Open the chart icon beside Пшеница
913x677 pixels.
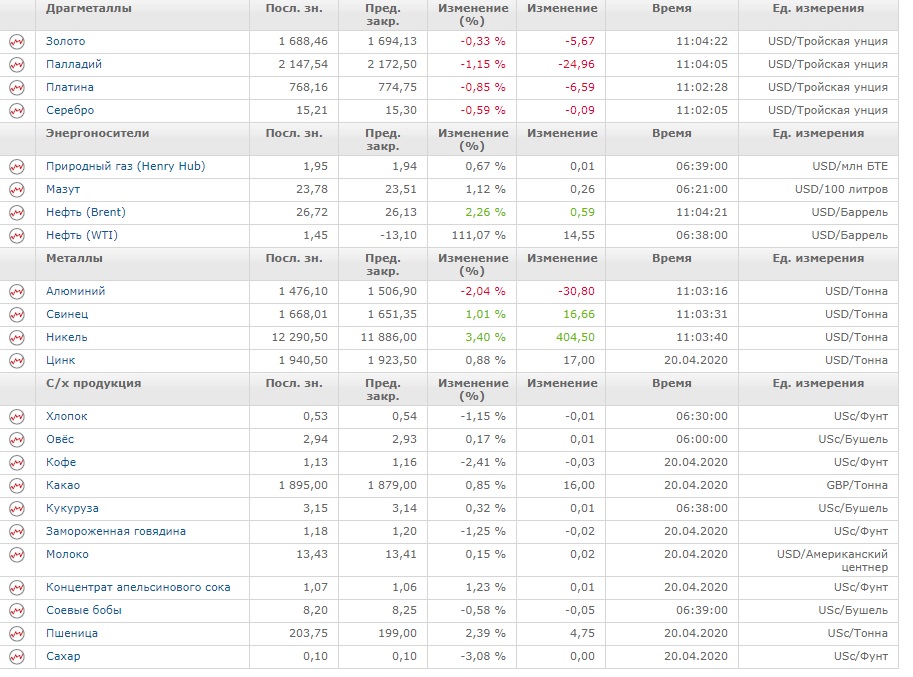click(16, 634)
